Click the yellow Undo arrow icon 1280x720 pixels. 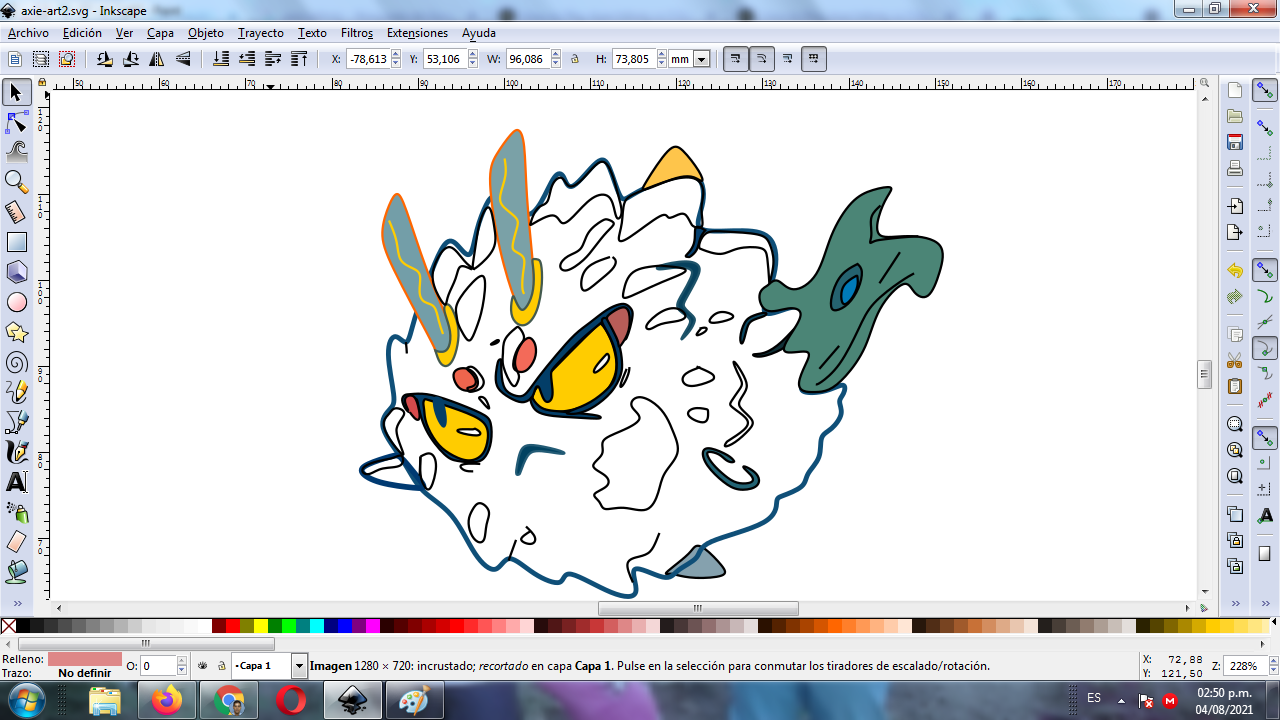(x=1235, y=271)
